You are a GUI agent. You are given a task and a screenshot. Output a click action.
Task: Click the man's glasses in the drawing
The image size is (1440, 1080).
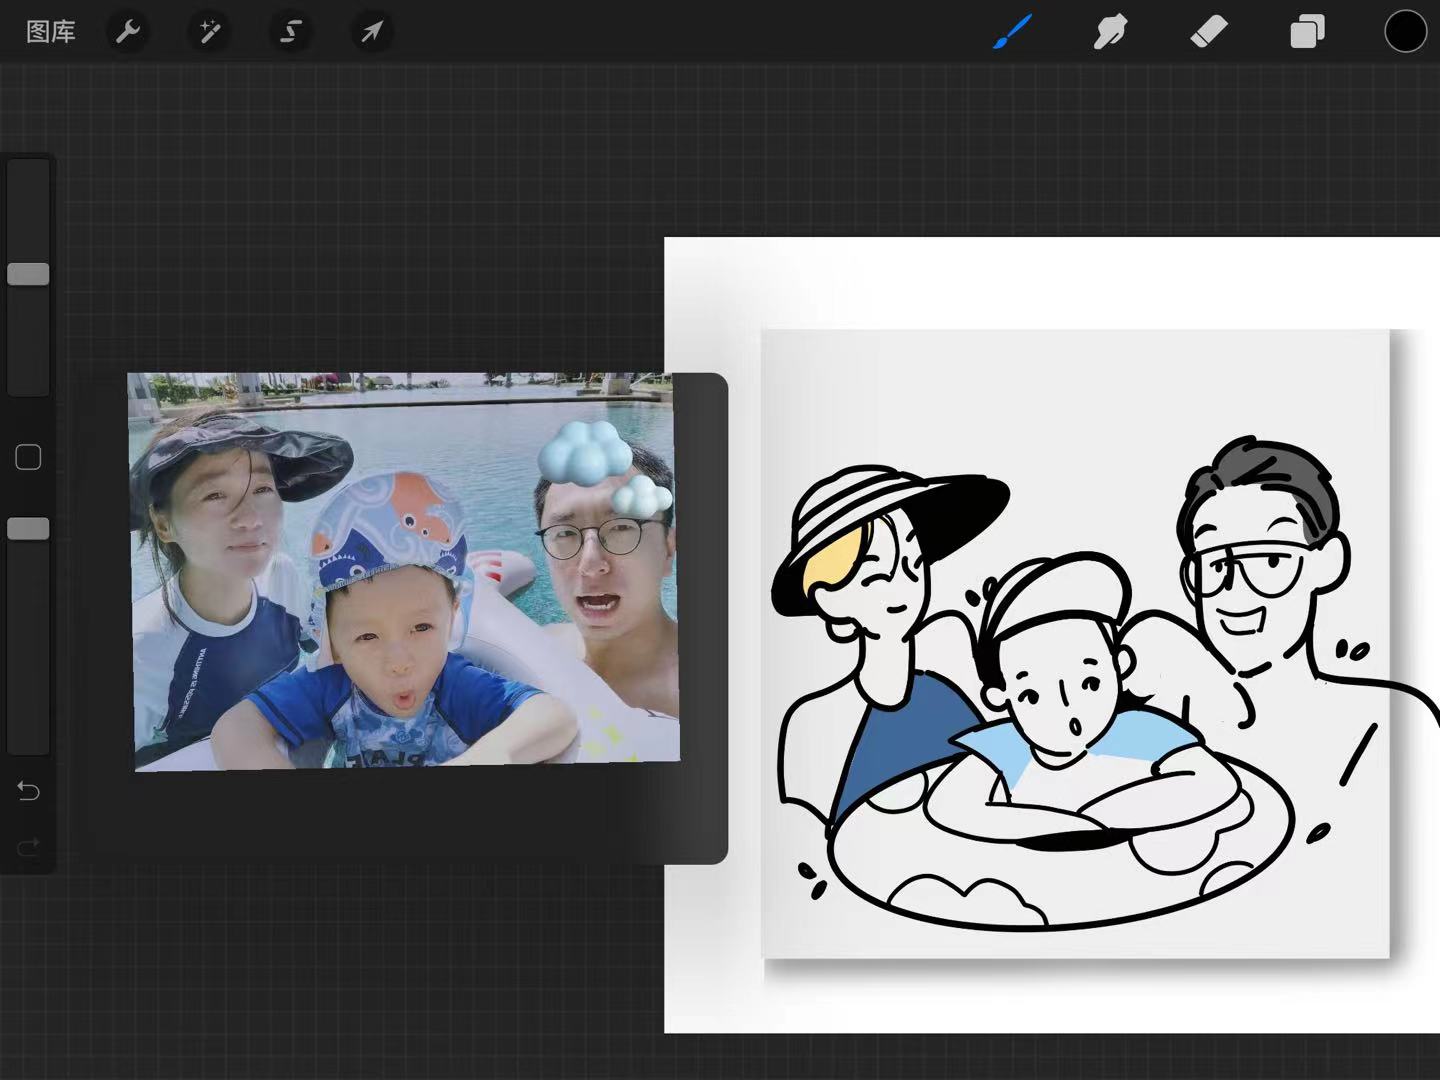tap(1245, 570)
